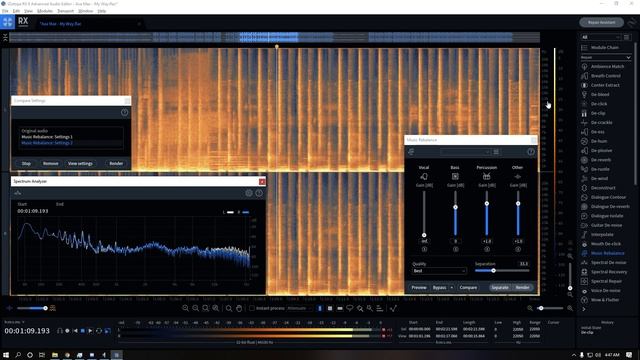The image size is (640, 360).
Task: Open the Spectral De-noise module
Action: (x=603, y=262)
